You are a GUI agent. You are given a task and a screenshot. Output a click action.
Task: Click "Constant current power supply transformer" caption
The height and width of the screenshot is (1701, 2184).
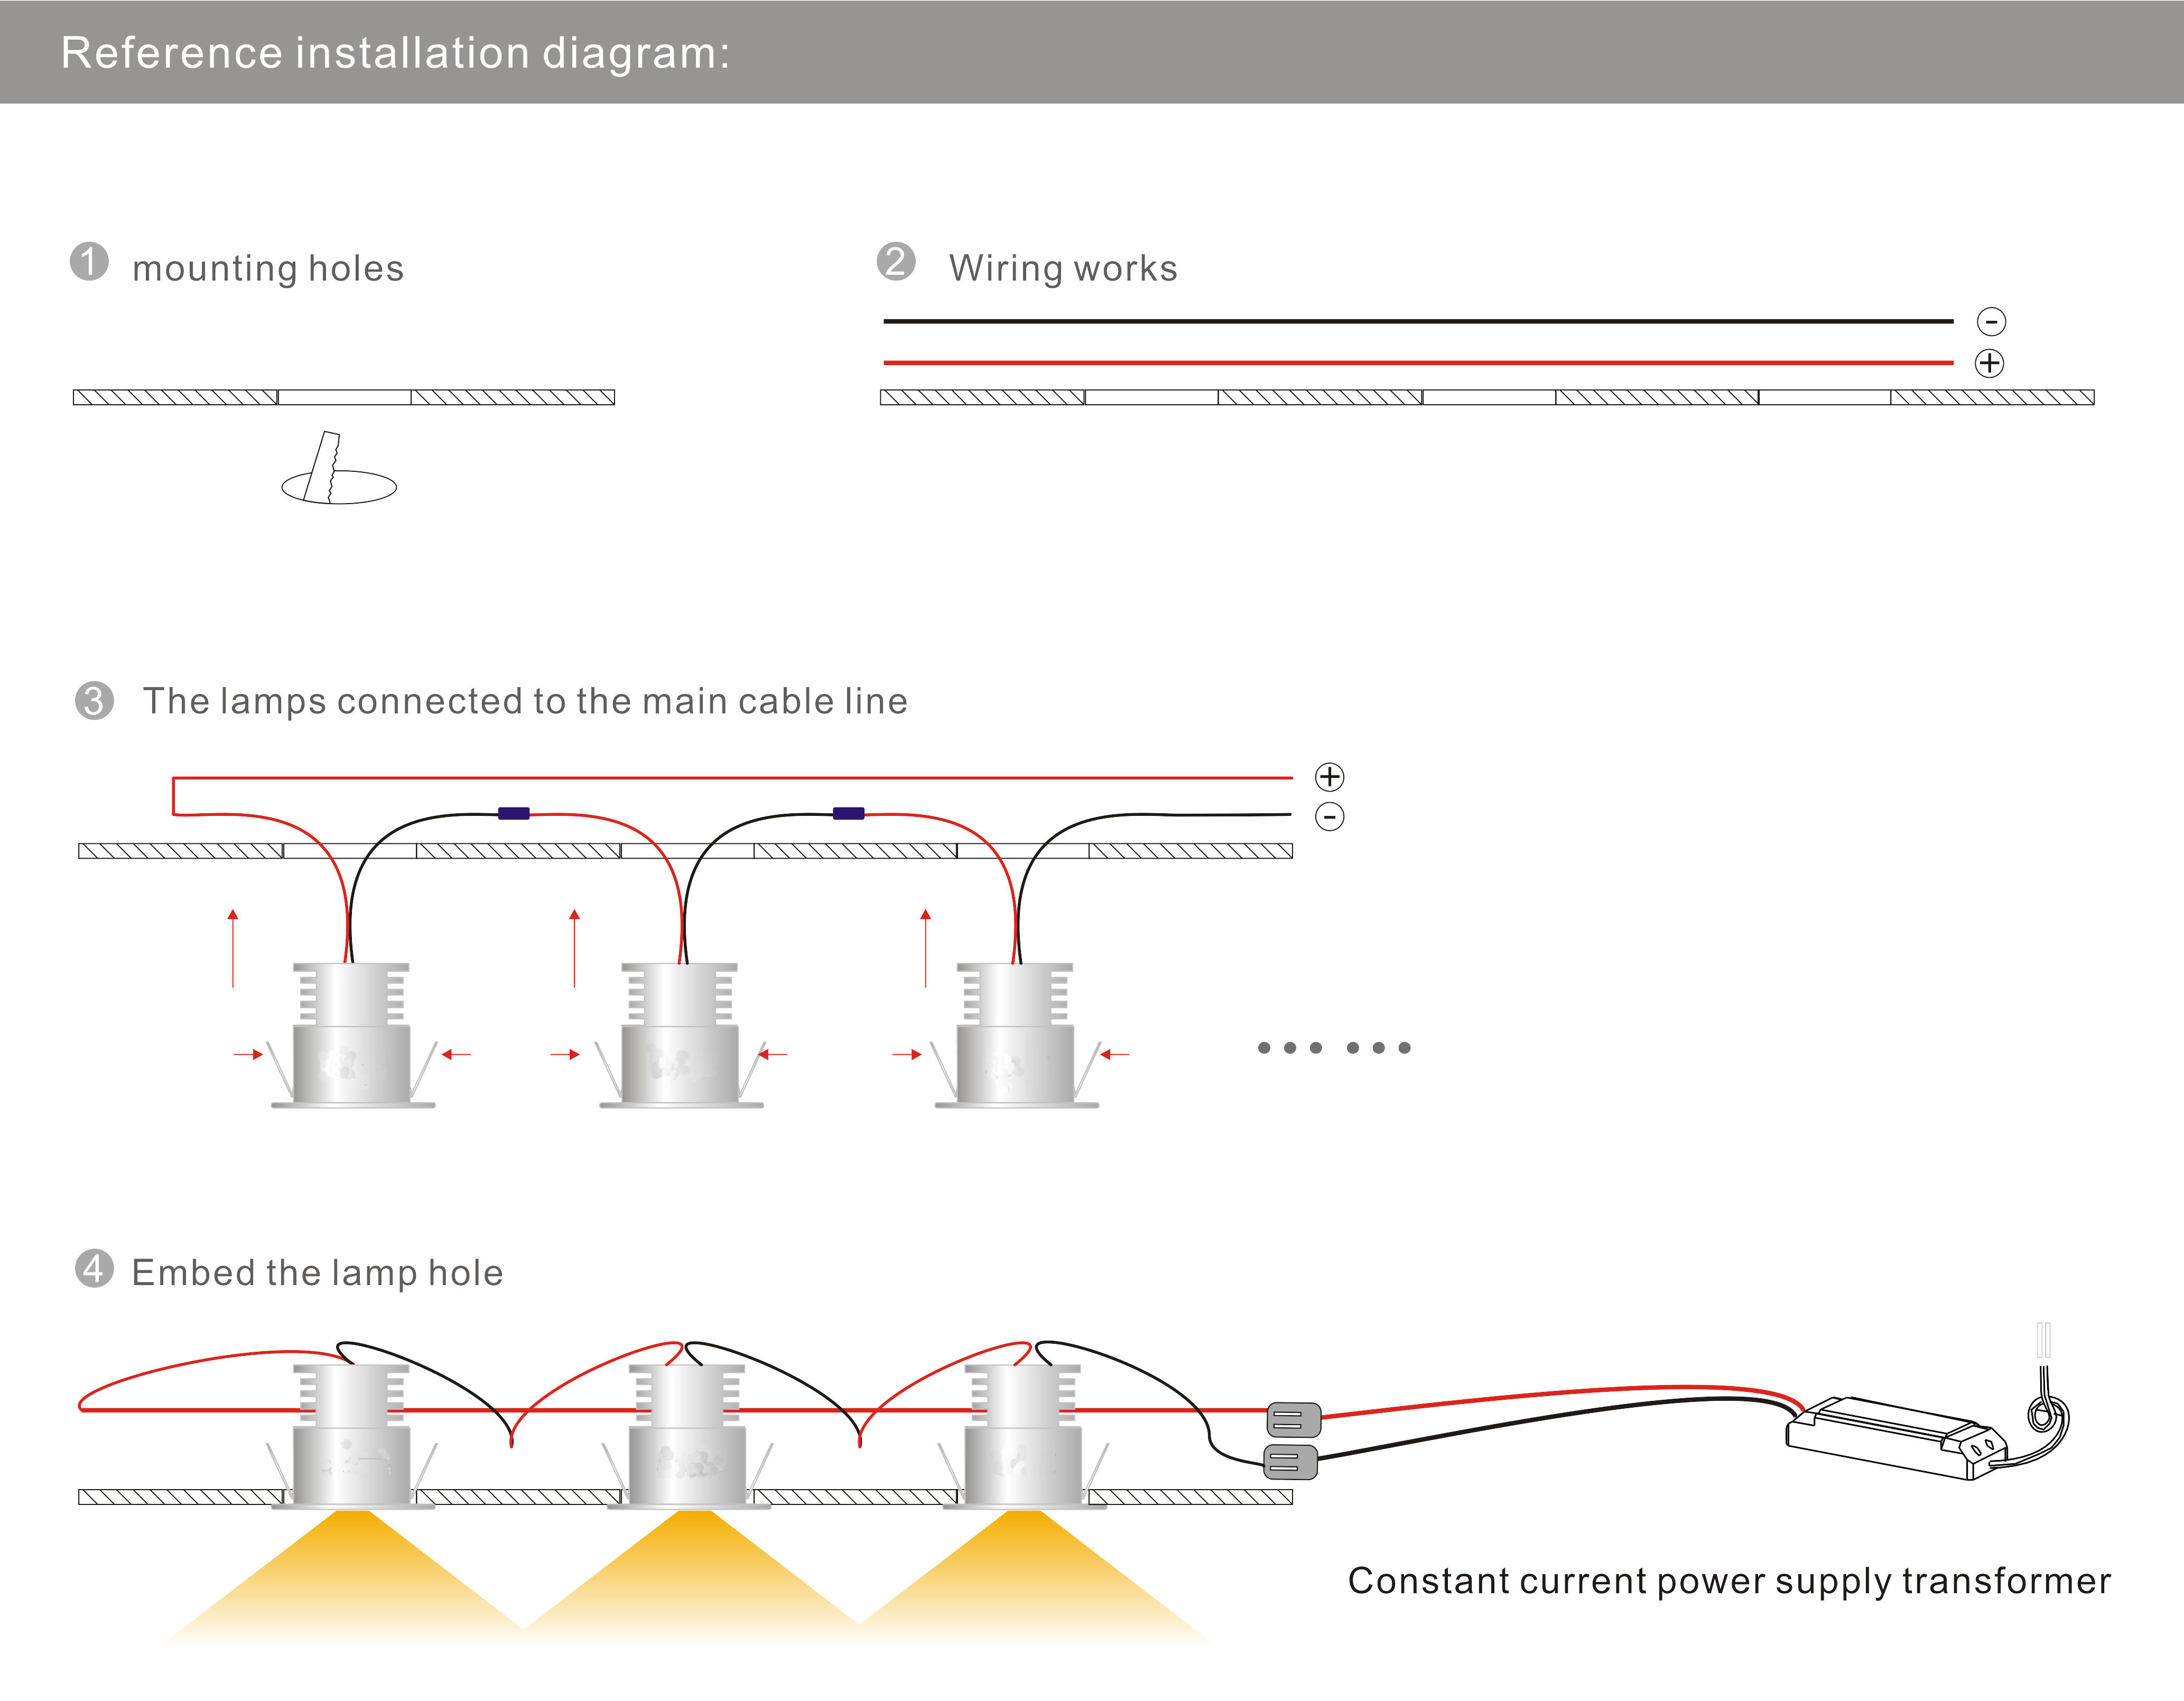(1729, 1581)
